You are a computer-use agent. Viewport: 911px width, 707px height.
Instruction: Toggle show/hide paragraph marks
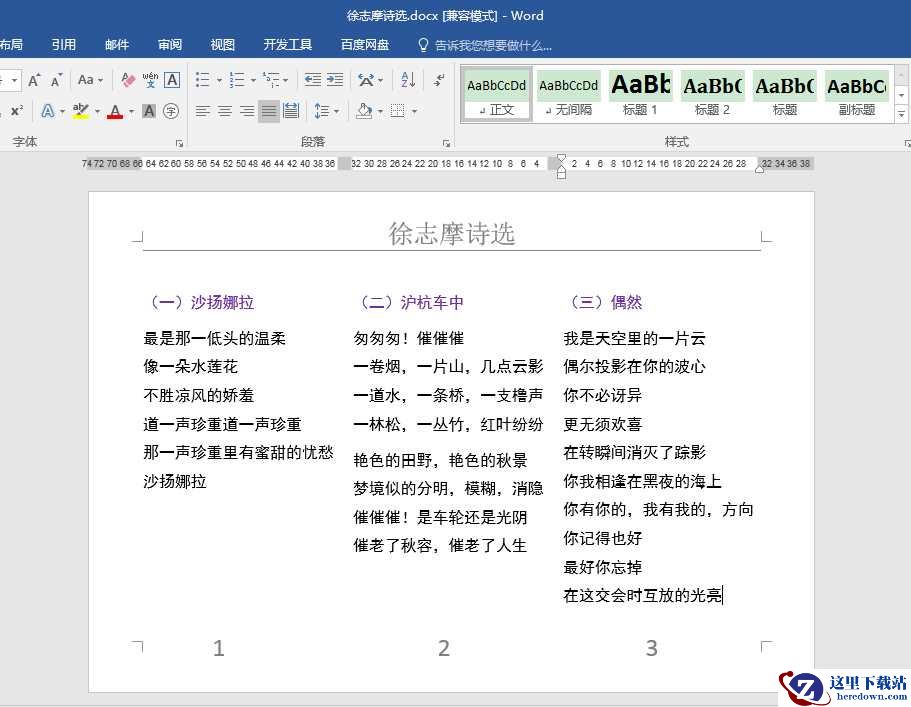[x=439, y=80]
